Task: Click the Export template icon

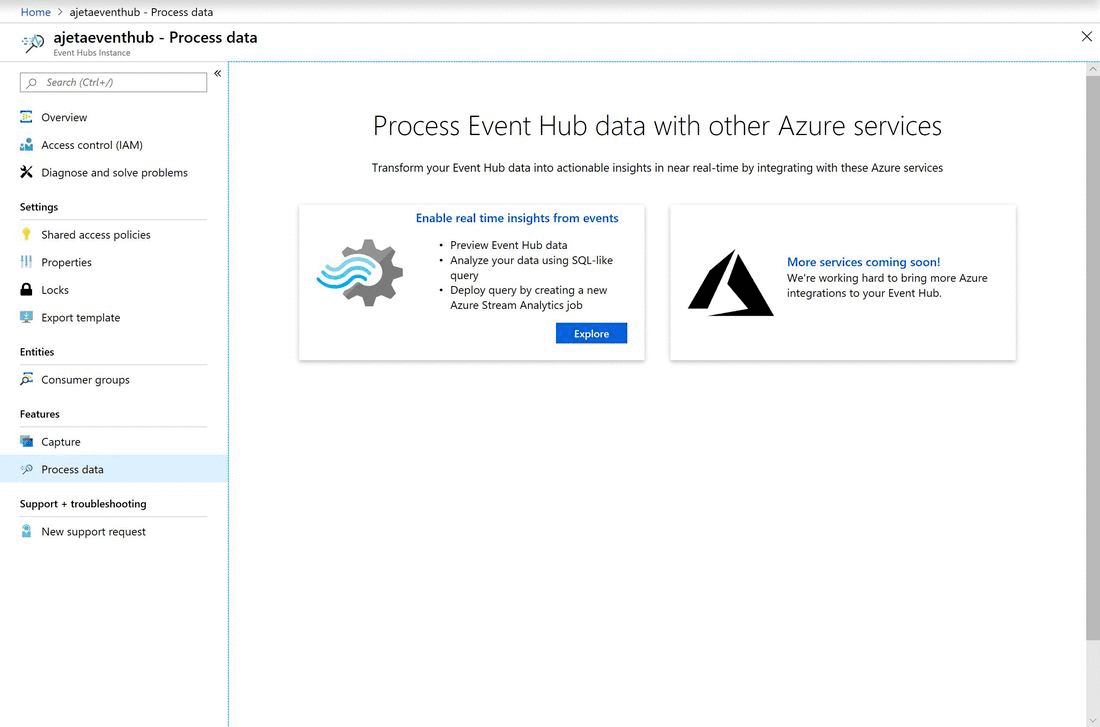Action: coord(25,317)
